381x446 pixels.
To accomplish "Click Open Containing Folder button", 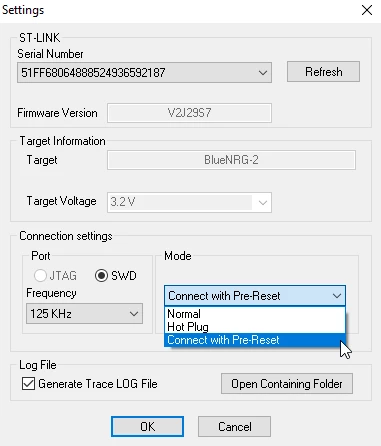I will 287,384.
